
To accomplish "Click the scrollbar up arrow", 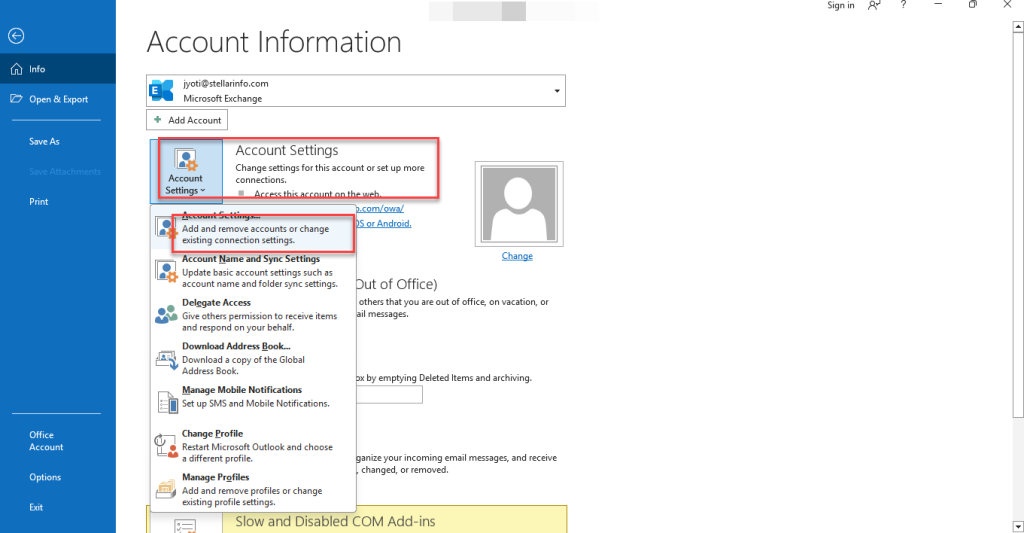I will tap(1017, 27).
